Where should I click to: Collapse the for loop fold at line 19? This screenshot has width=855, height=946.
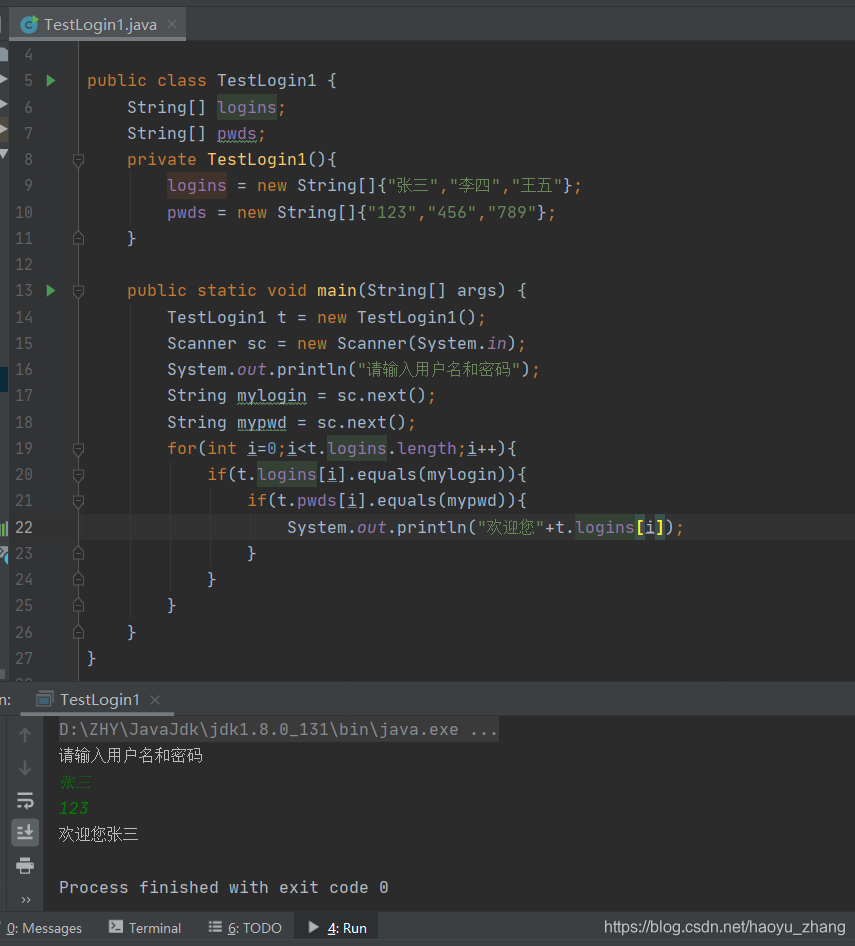click(78, 449)
